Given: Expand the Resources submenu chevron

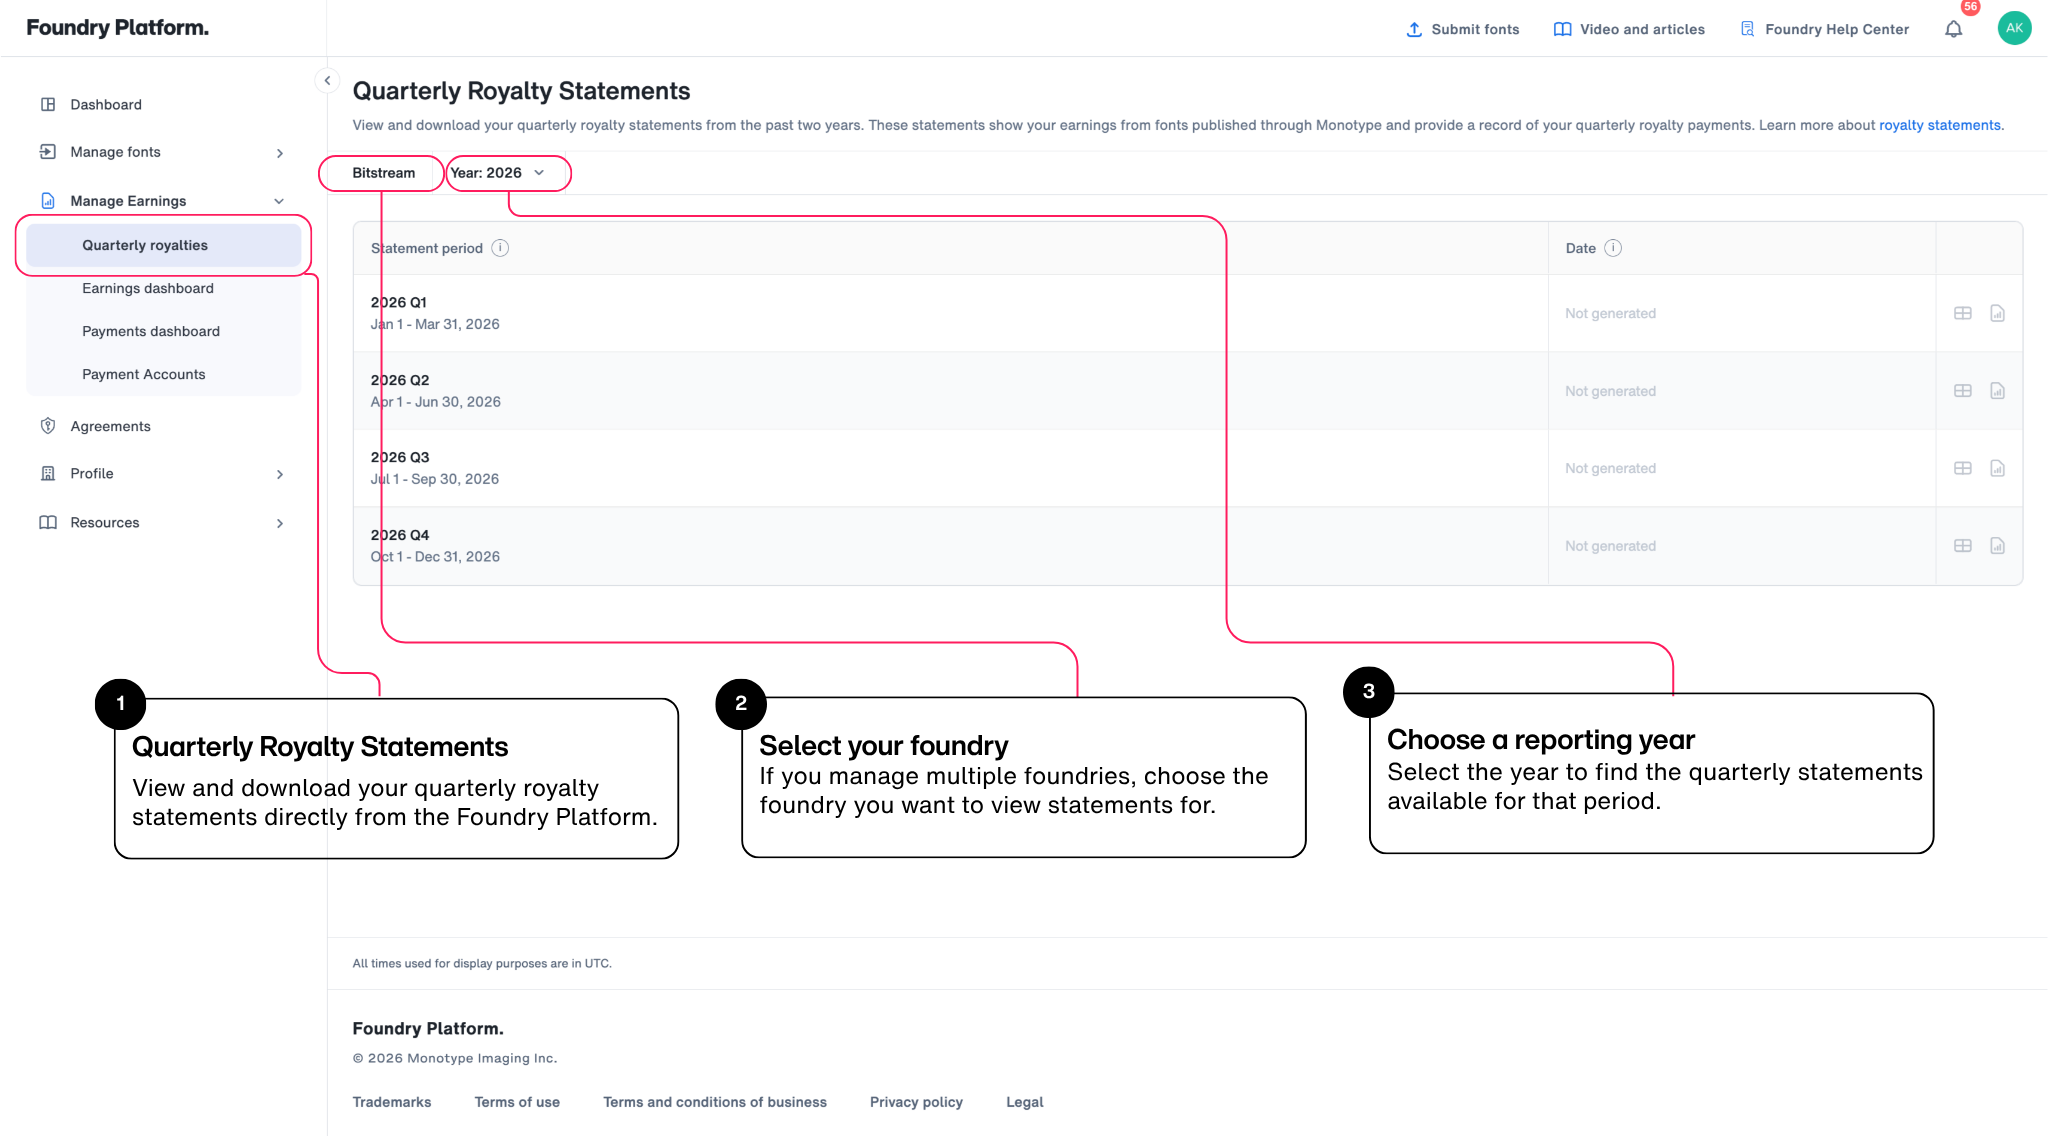Looking at the screenshot, I should click(280, 523).
